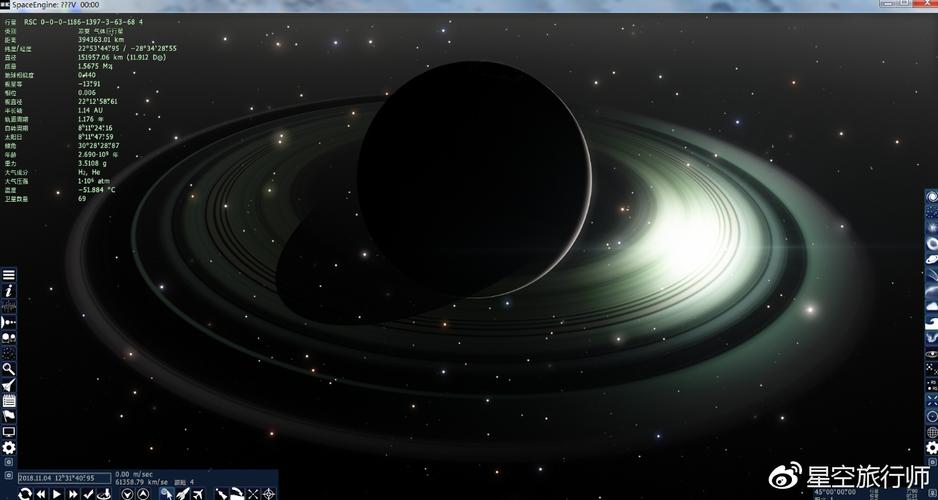Viewport: 938px width, 500px height.
Task: Click the 0.00 m/sec speed readout
Action: tap(134, 474)
